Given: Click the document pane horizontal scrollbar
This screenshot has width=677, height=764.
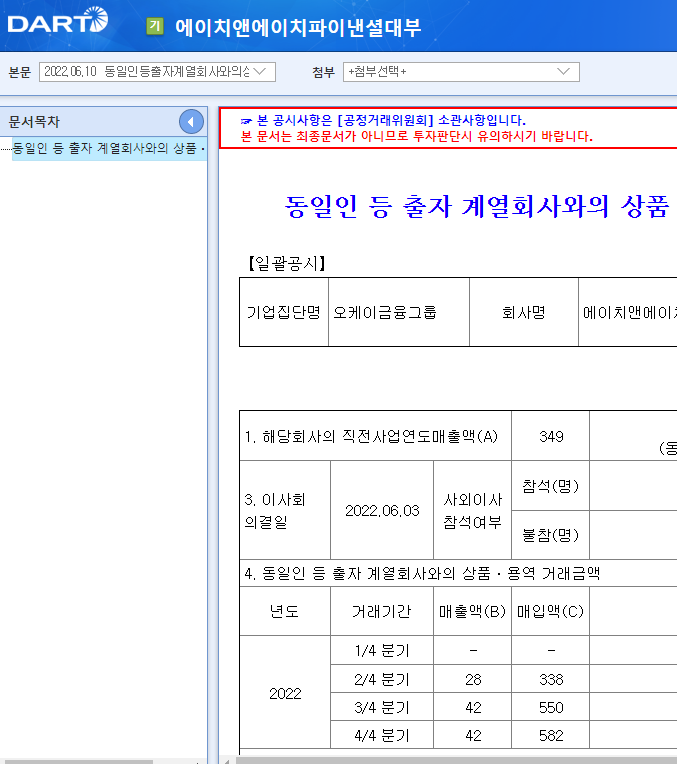Looking at the screenshot, I should tap(456, 761).
